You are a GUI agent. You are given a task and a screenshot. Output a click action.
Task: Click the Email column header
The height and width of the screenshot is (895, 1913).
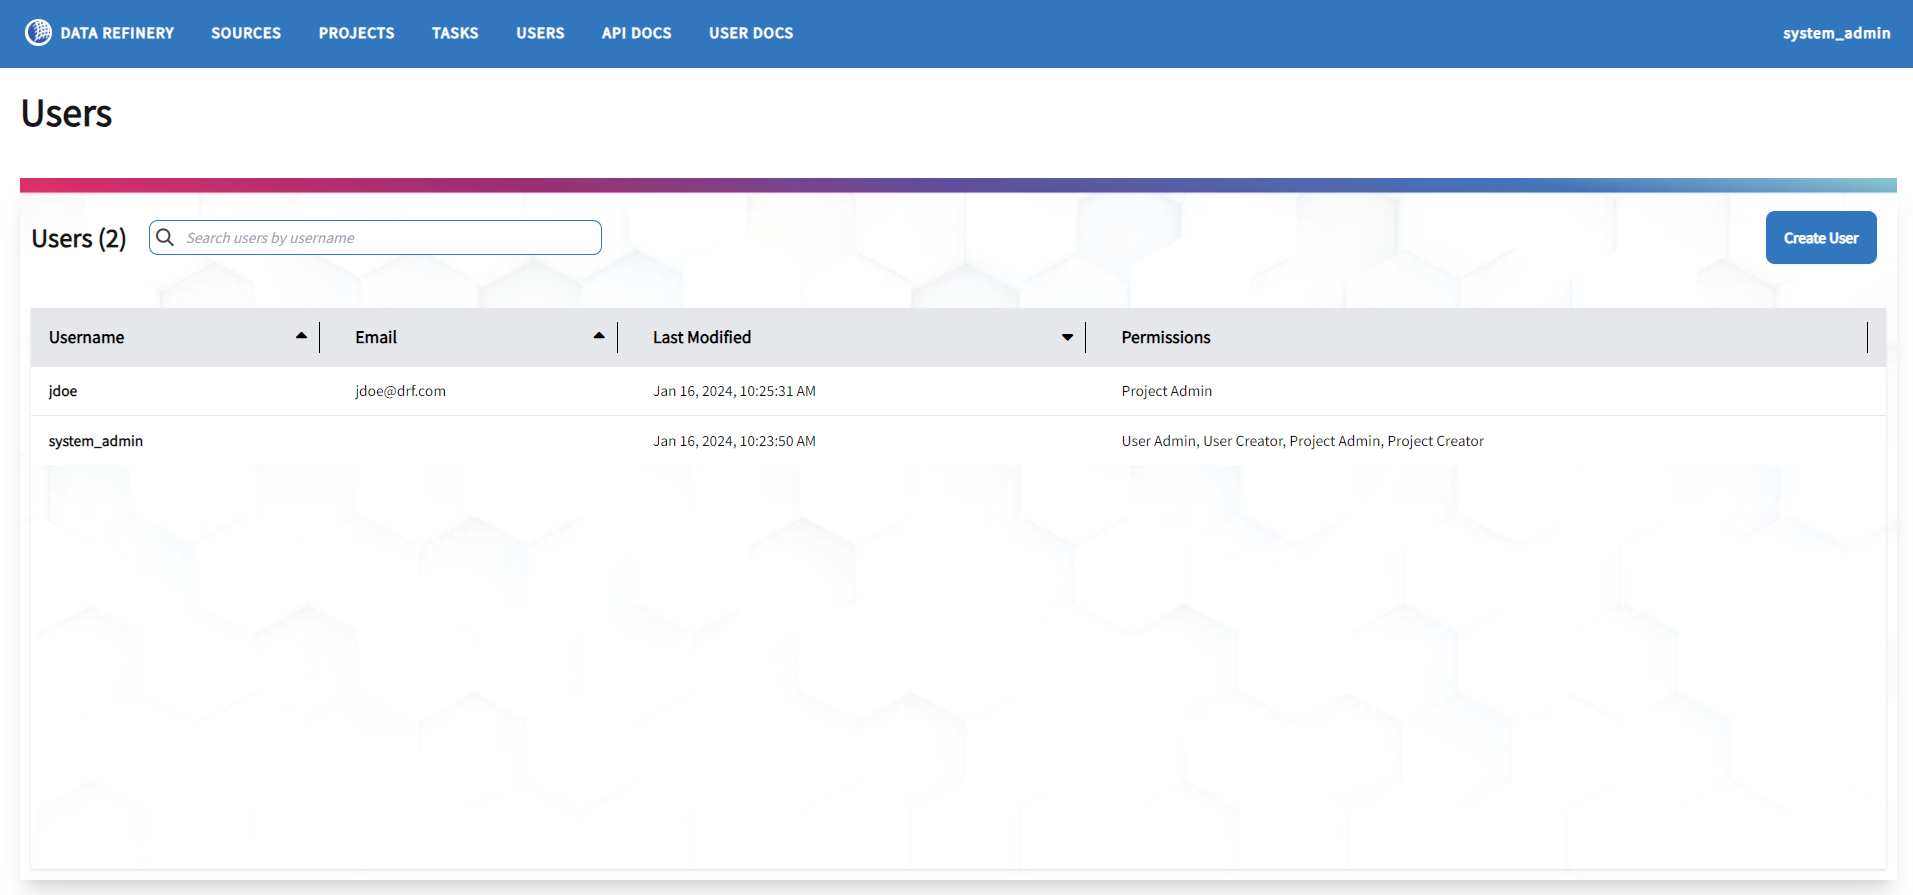coord(376,337)
